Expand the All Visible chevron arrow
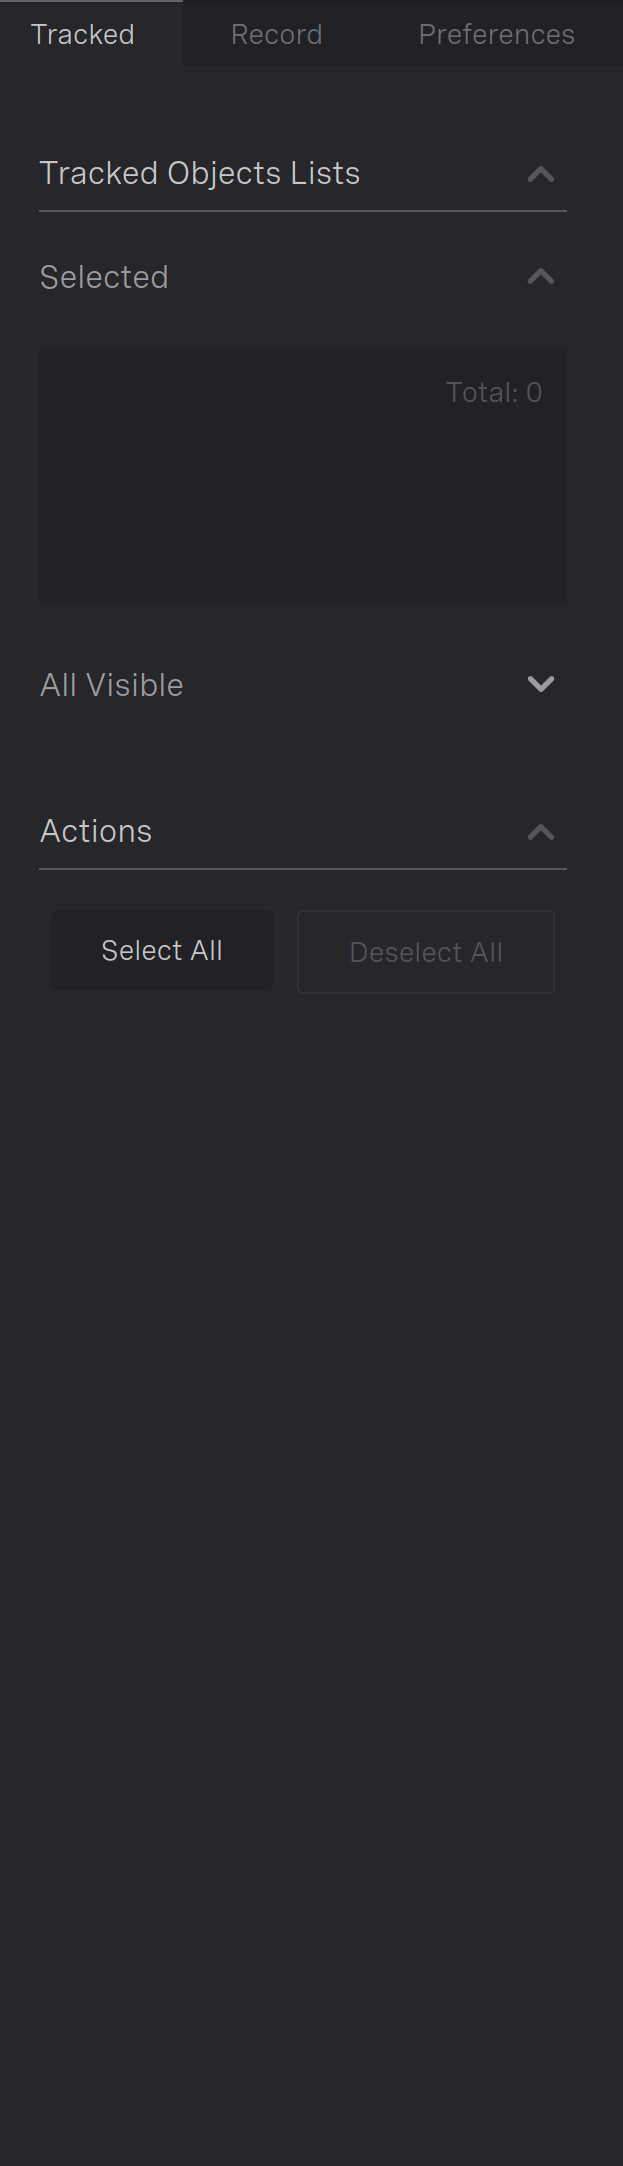Viewport: 623px width, 2166px height. [x=541, y=684]
